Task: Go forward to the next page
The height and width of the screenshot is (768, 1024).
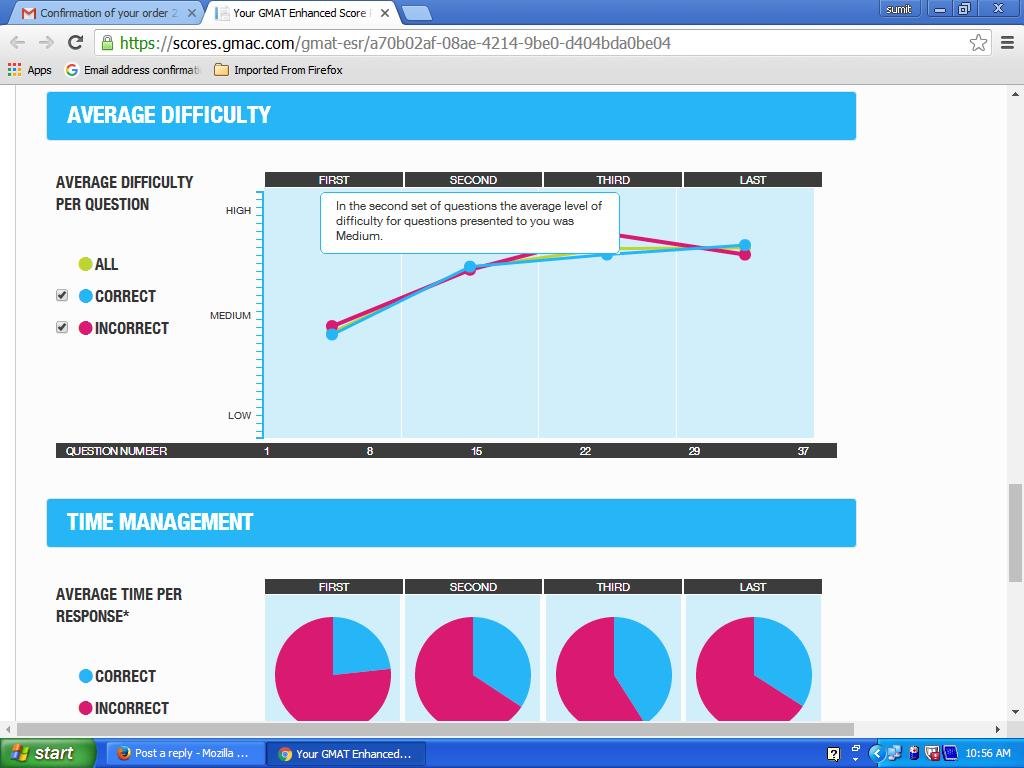Action: [x=46, y=42]
